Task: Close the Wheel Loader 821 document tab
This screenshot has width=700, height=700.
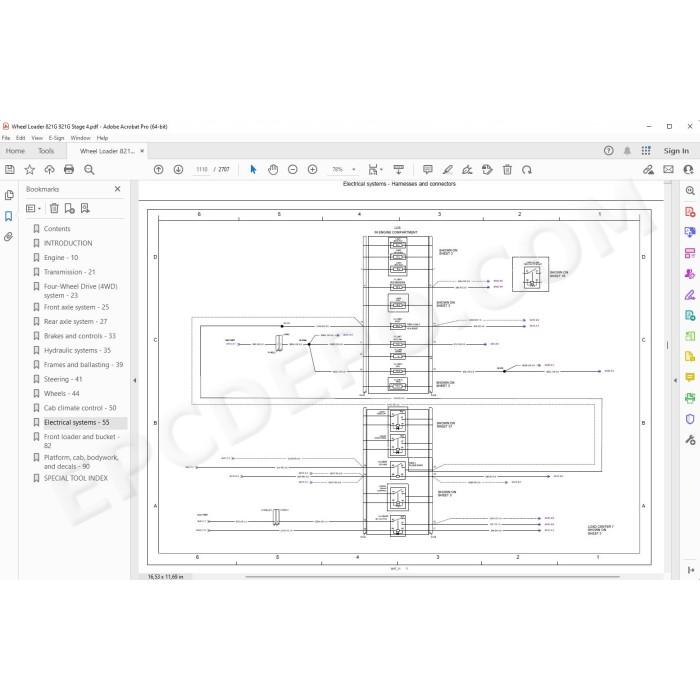Action: tap(142, 151)
